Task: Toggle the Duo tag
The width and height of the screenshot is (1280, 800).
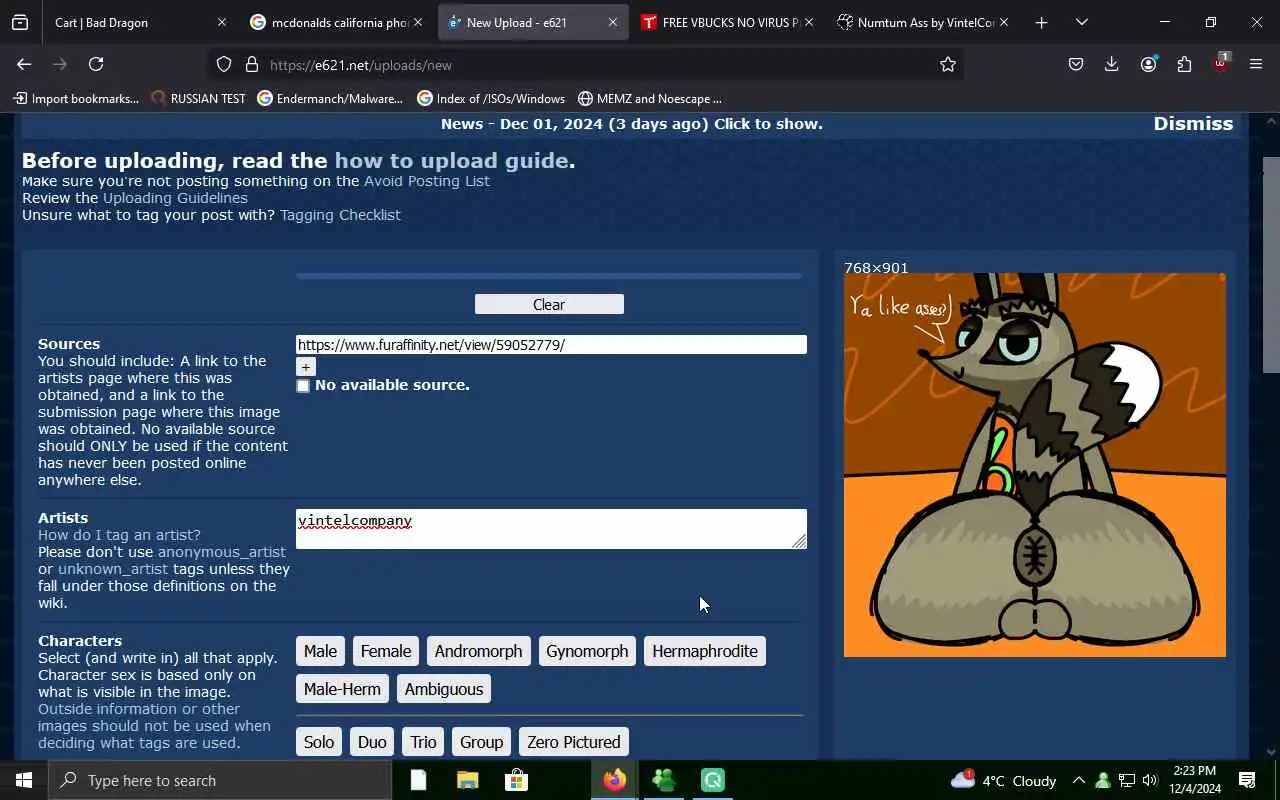Action: tap(372, 742)
